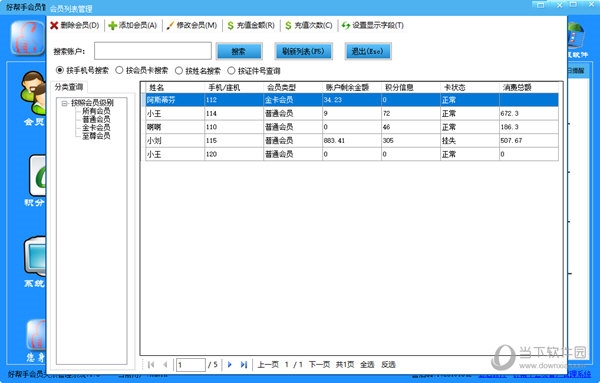Viewport: 600px width, 383px height.
Task: Click consumption total 672.3 cell
Action: pos(529,113)
